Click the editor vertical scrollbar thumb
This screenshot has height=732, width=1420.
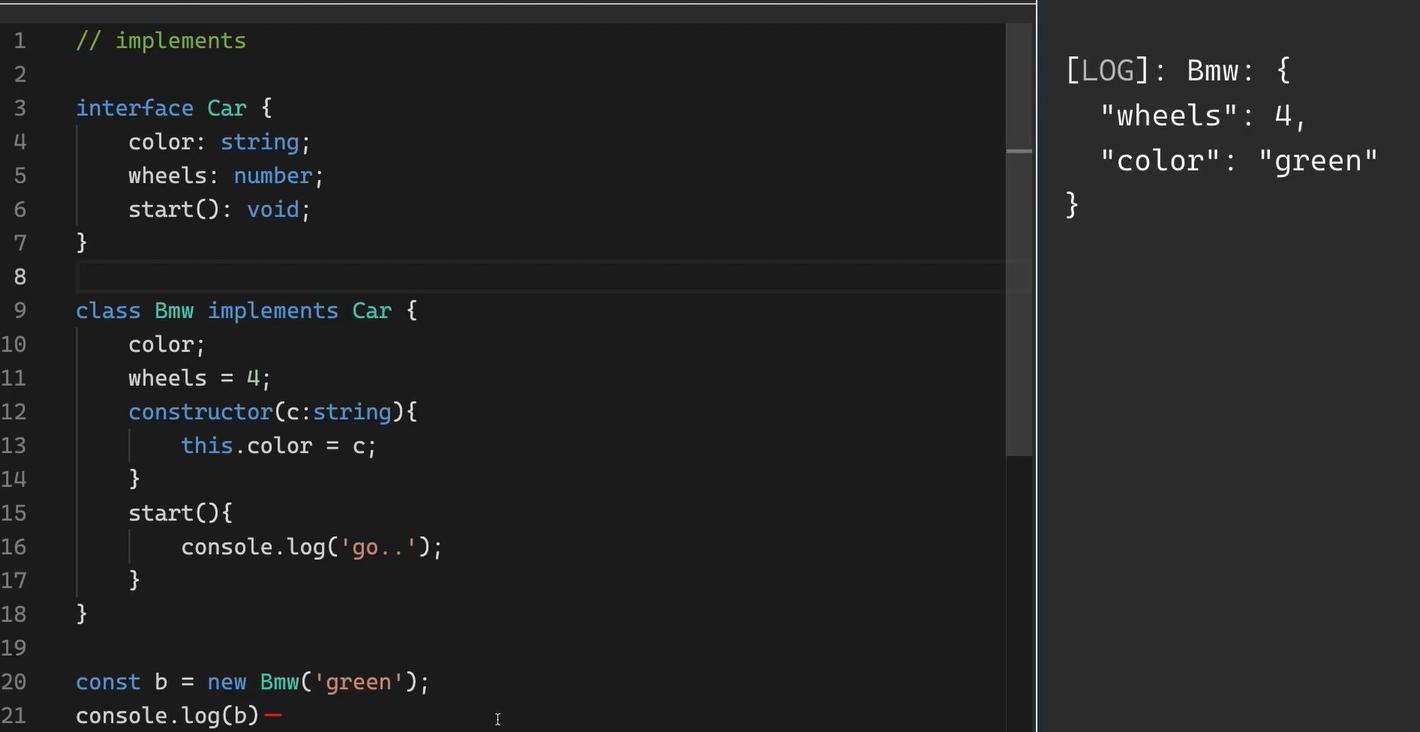point(1019,240)
